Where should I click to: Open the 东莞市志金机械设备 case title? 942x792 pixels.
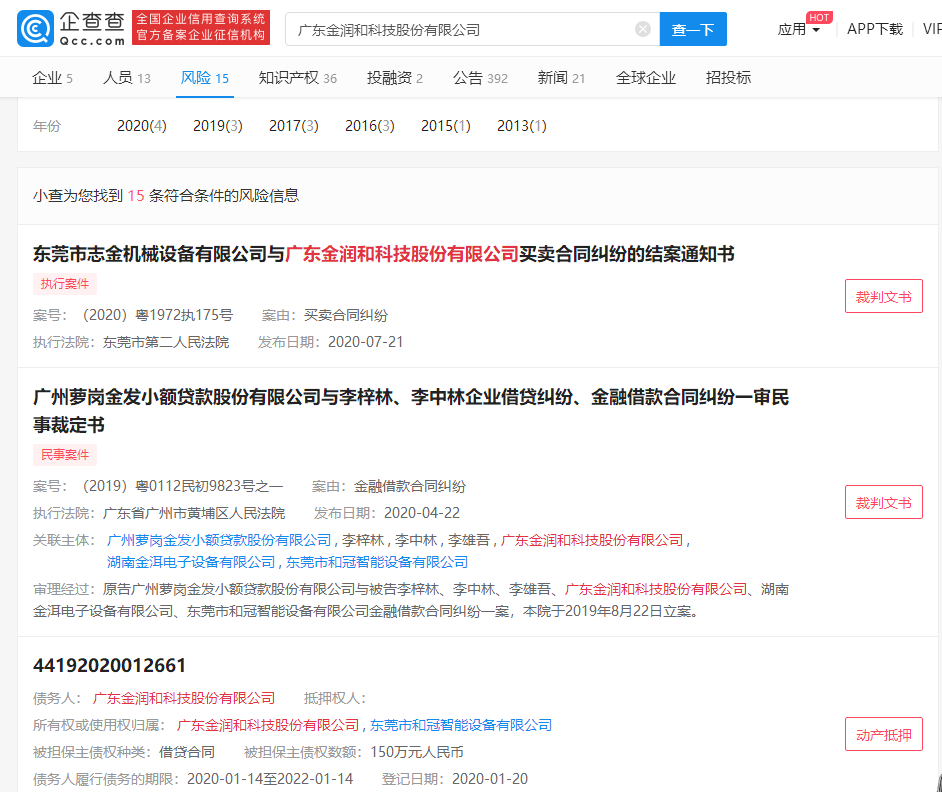pos(383,254)
